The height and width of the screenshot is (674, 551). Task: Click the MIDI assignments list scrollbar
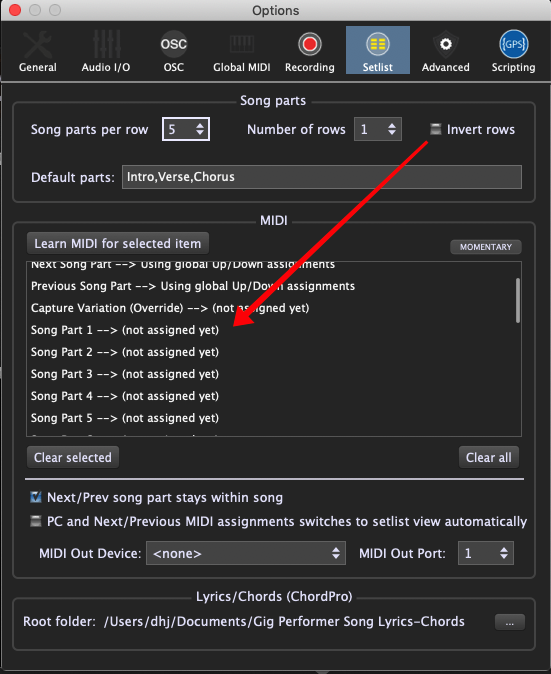(x=518, y=300)
